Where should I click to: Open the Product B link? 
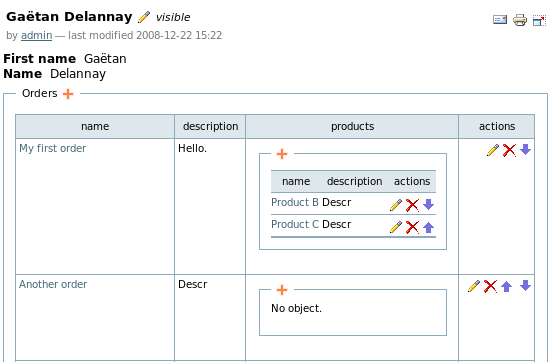[295, 202]
